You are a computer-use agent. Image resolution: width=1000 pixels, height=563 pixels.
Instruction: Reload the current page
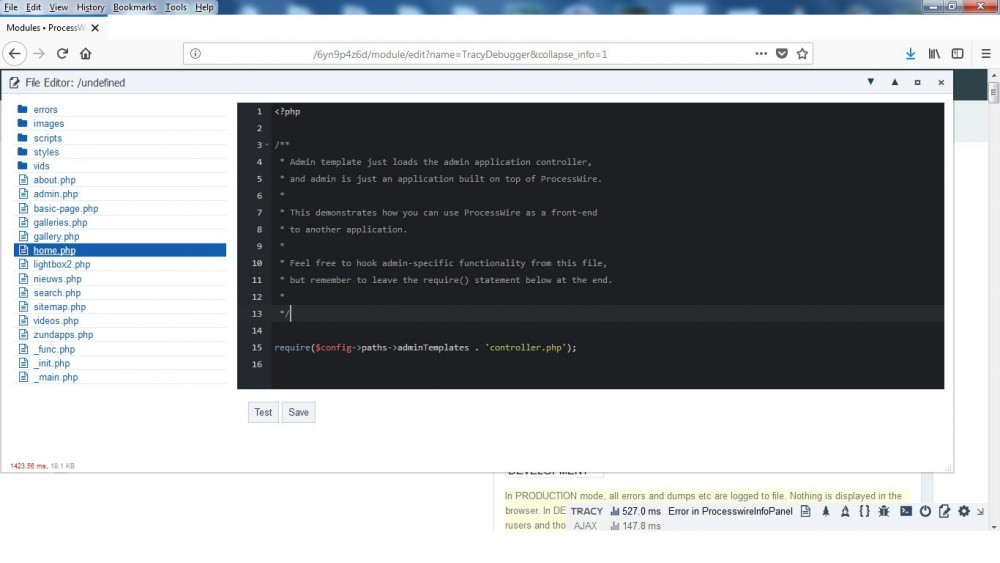pyautogui.click(x=62, y=54)
